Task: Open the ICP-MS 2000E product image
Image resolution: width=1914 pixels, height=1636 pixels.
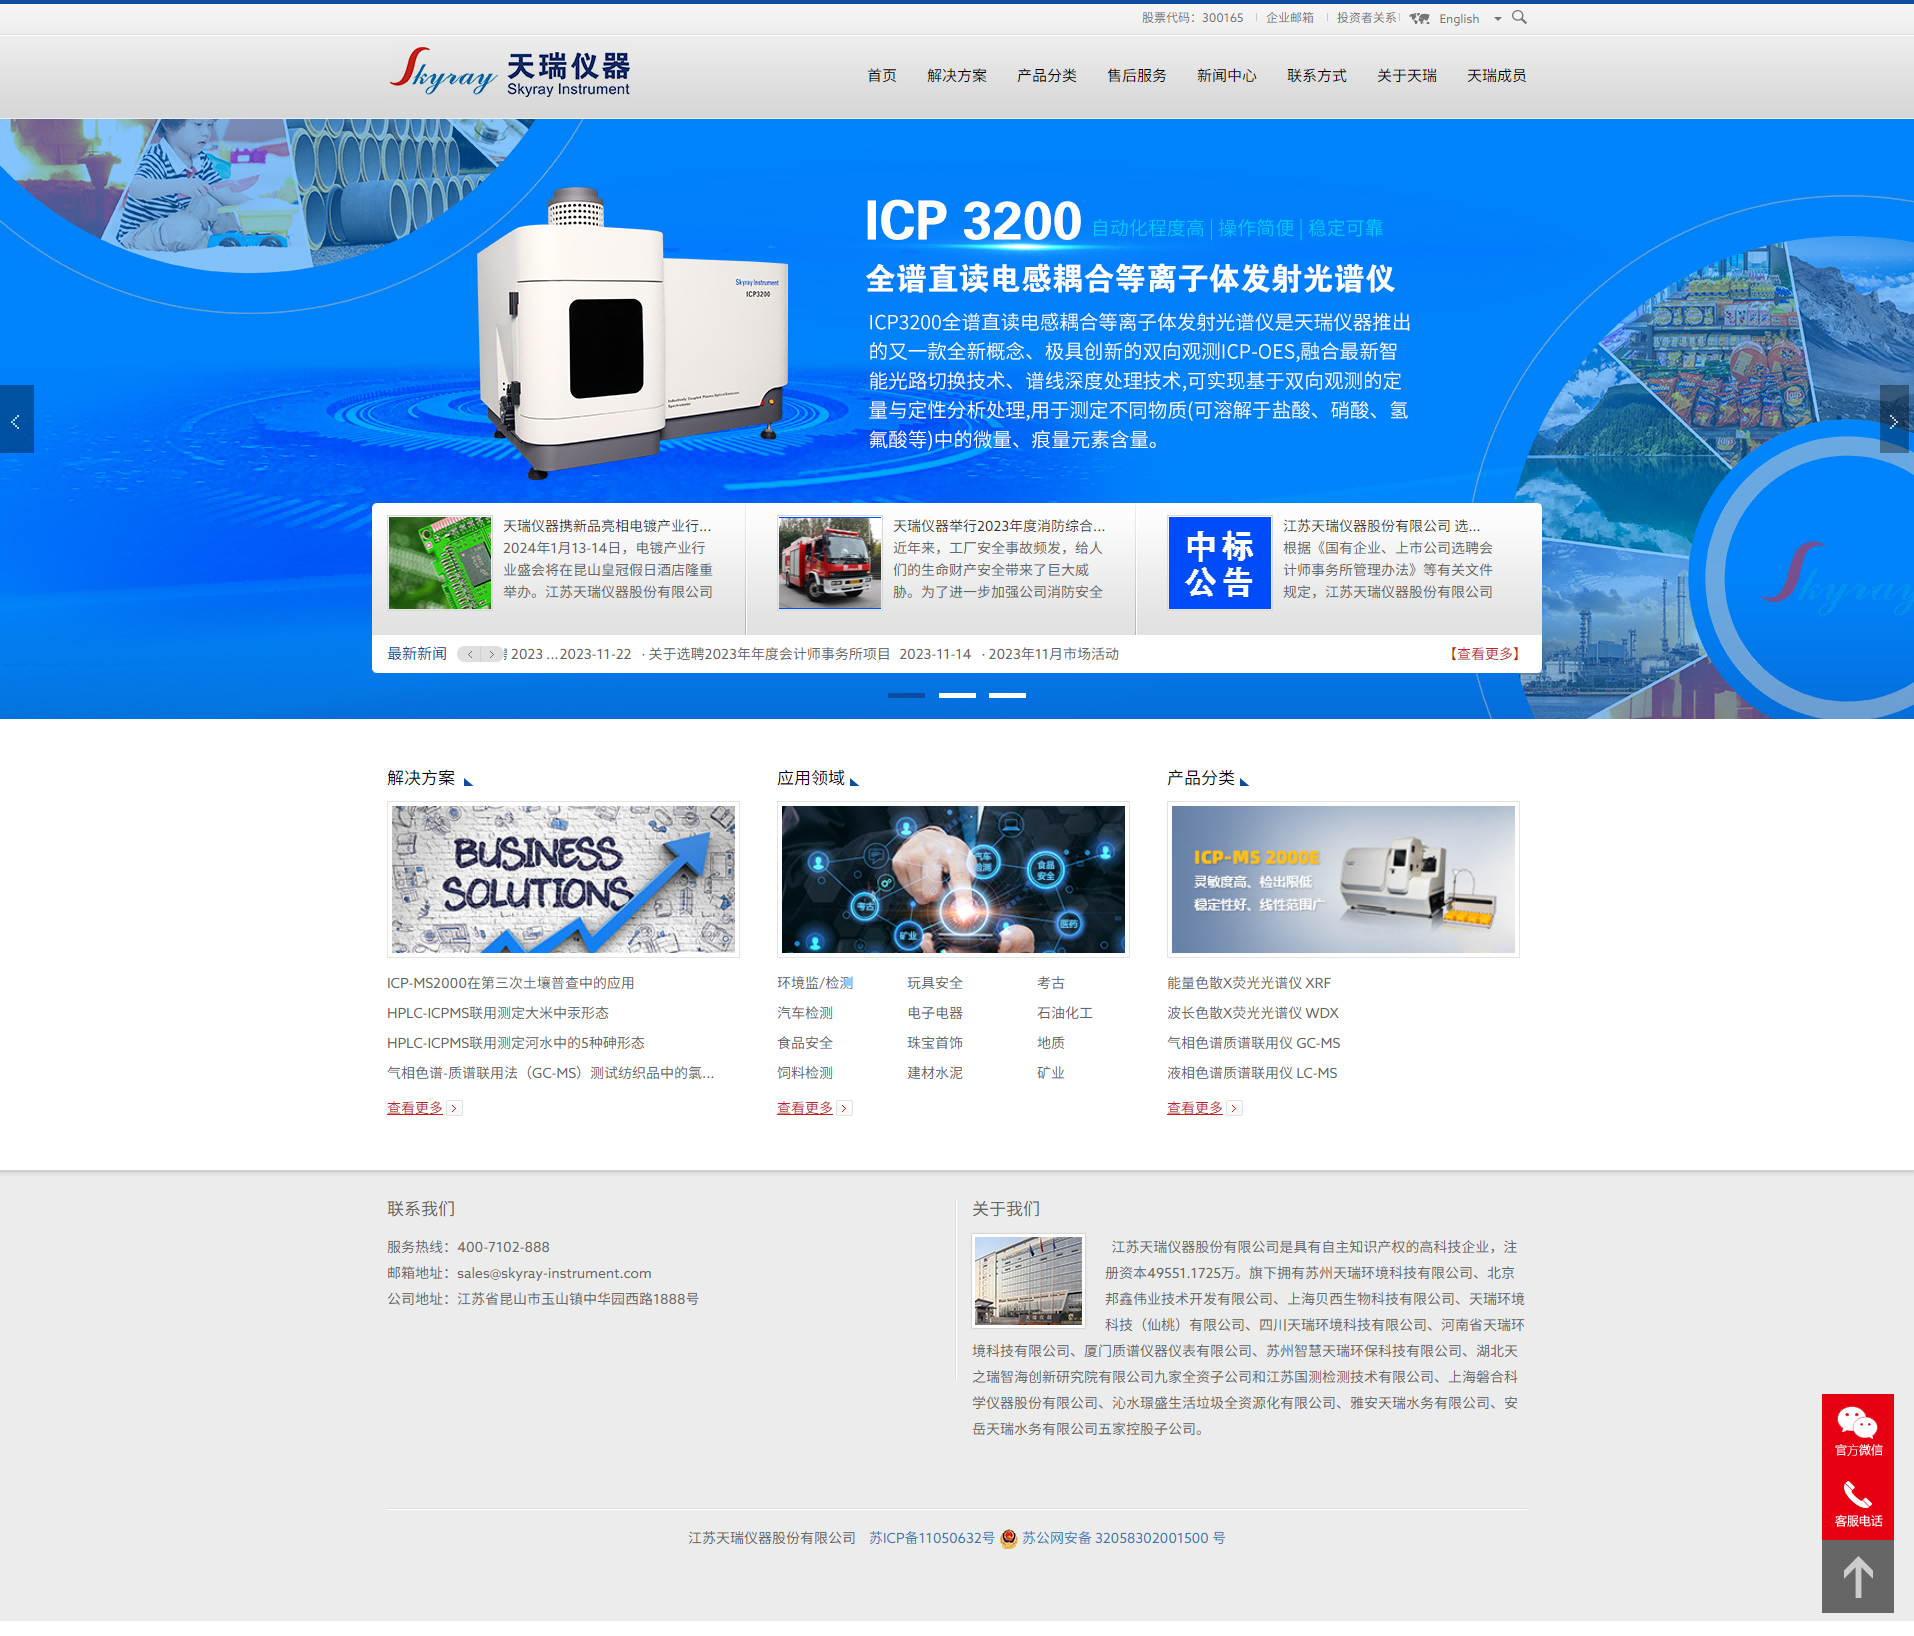Action: click(1343, 879)
